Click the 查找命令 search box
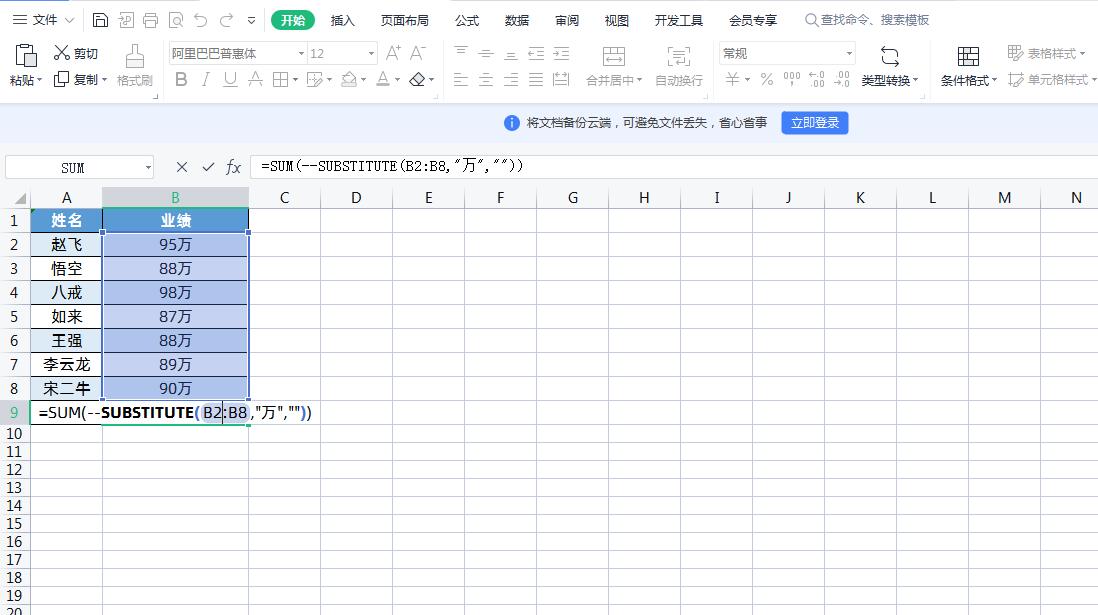 pyautogui.click(x=867, y=20)
